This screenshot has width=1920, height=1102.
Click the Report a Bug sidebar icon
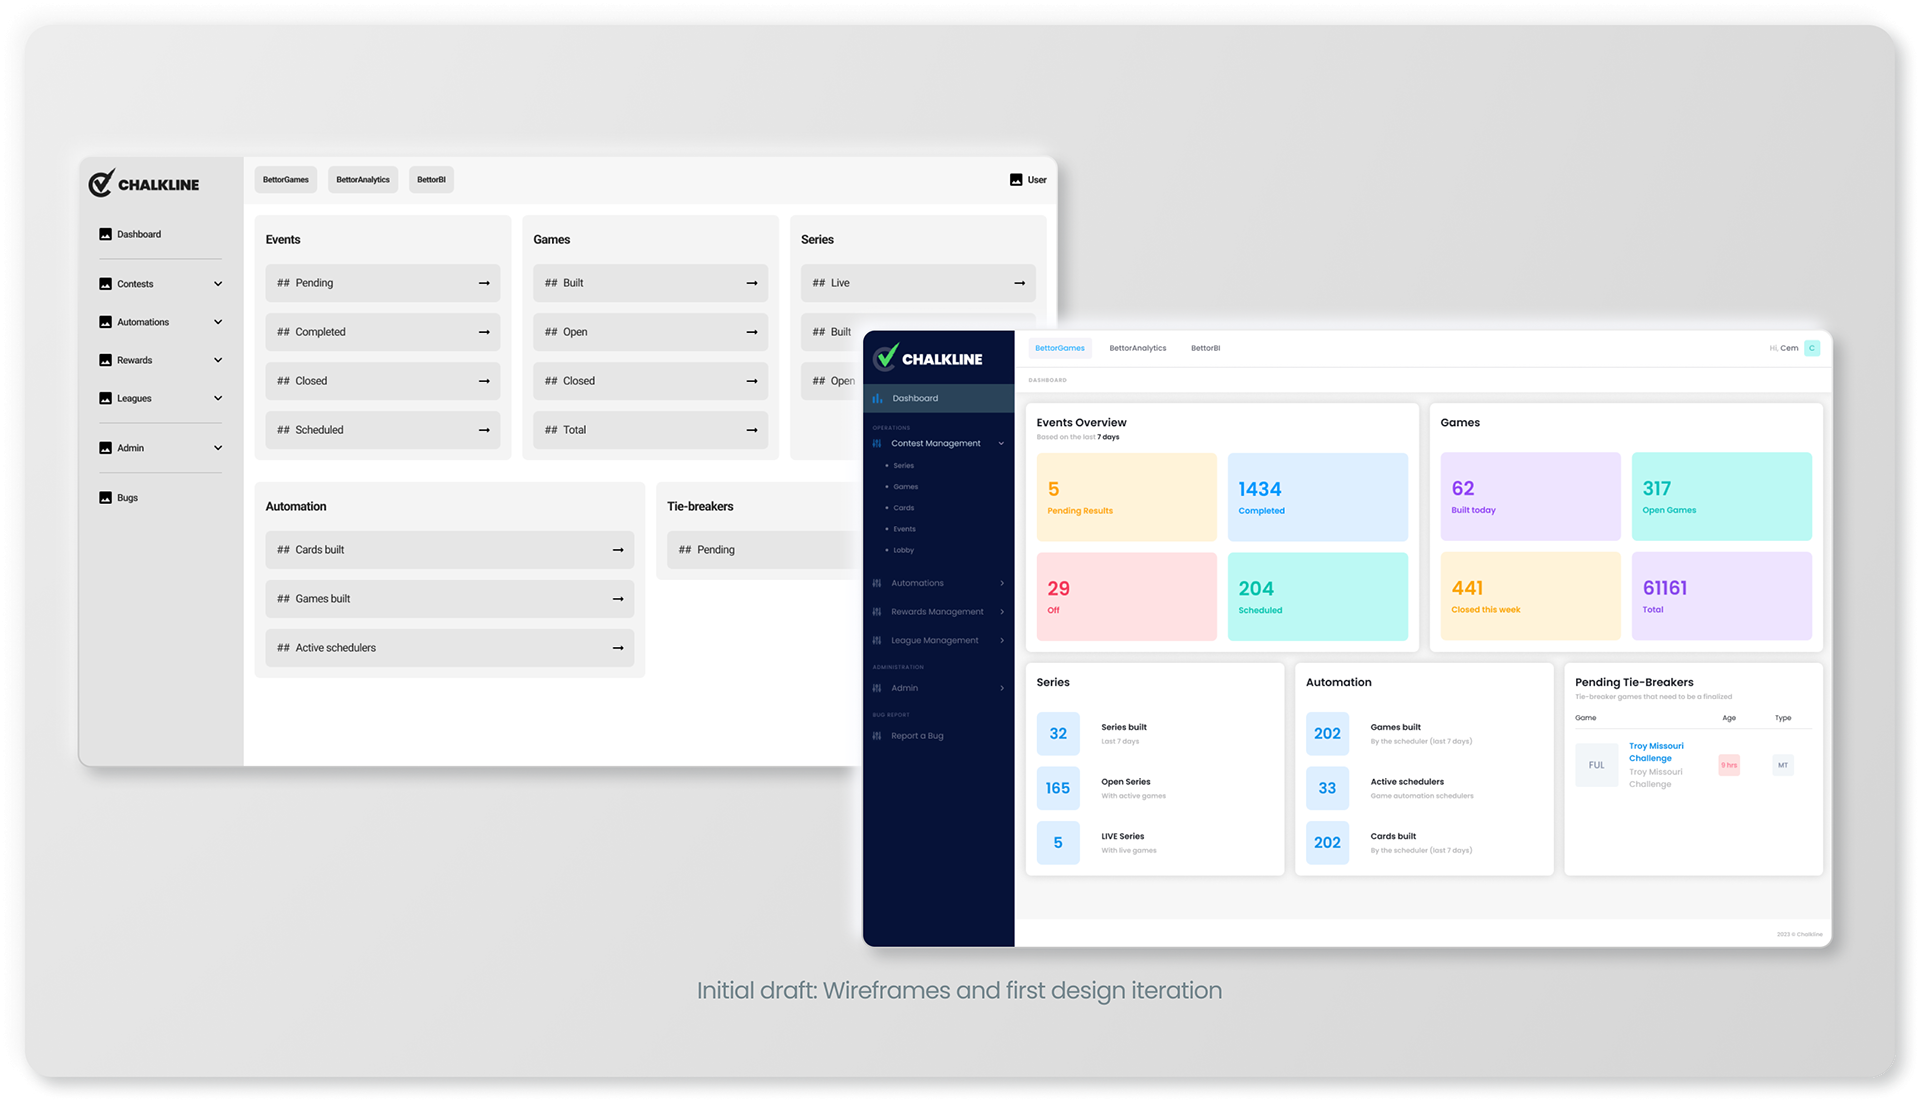[x=877, y=736]
